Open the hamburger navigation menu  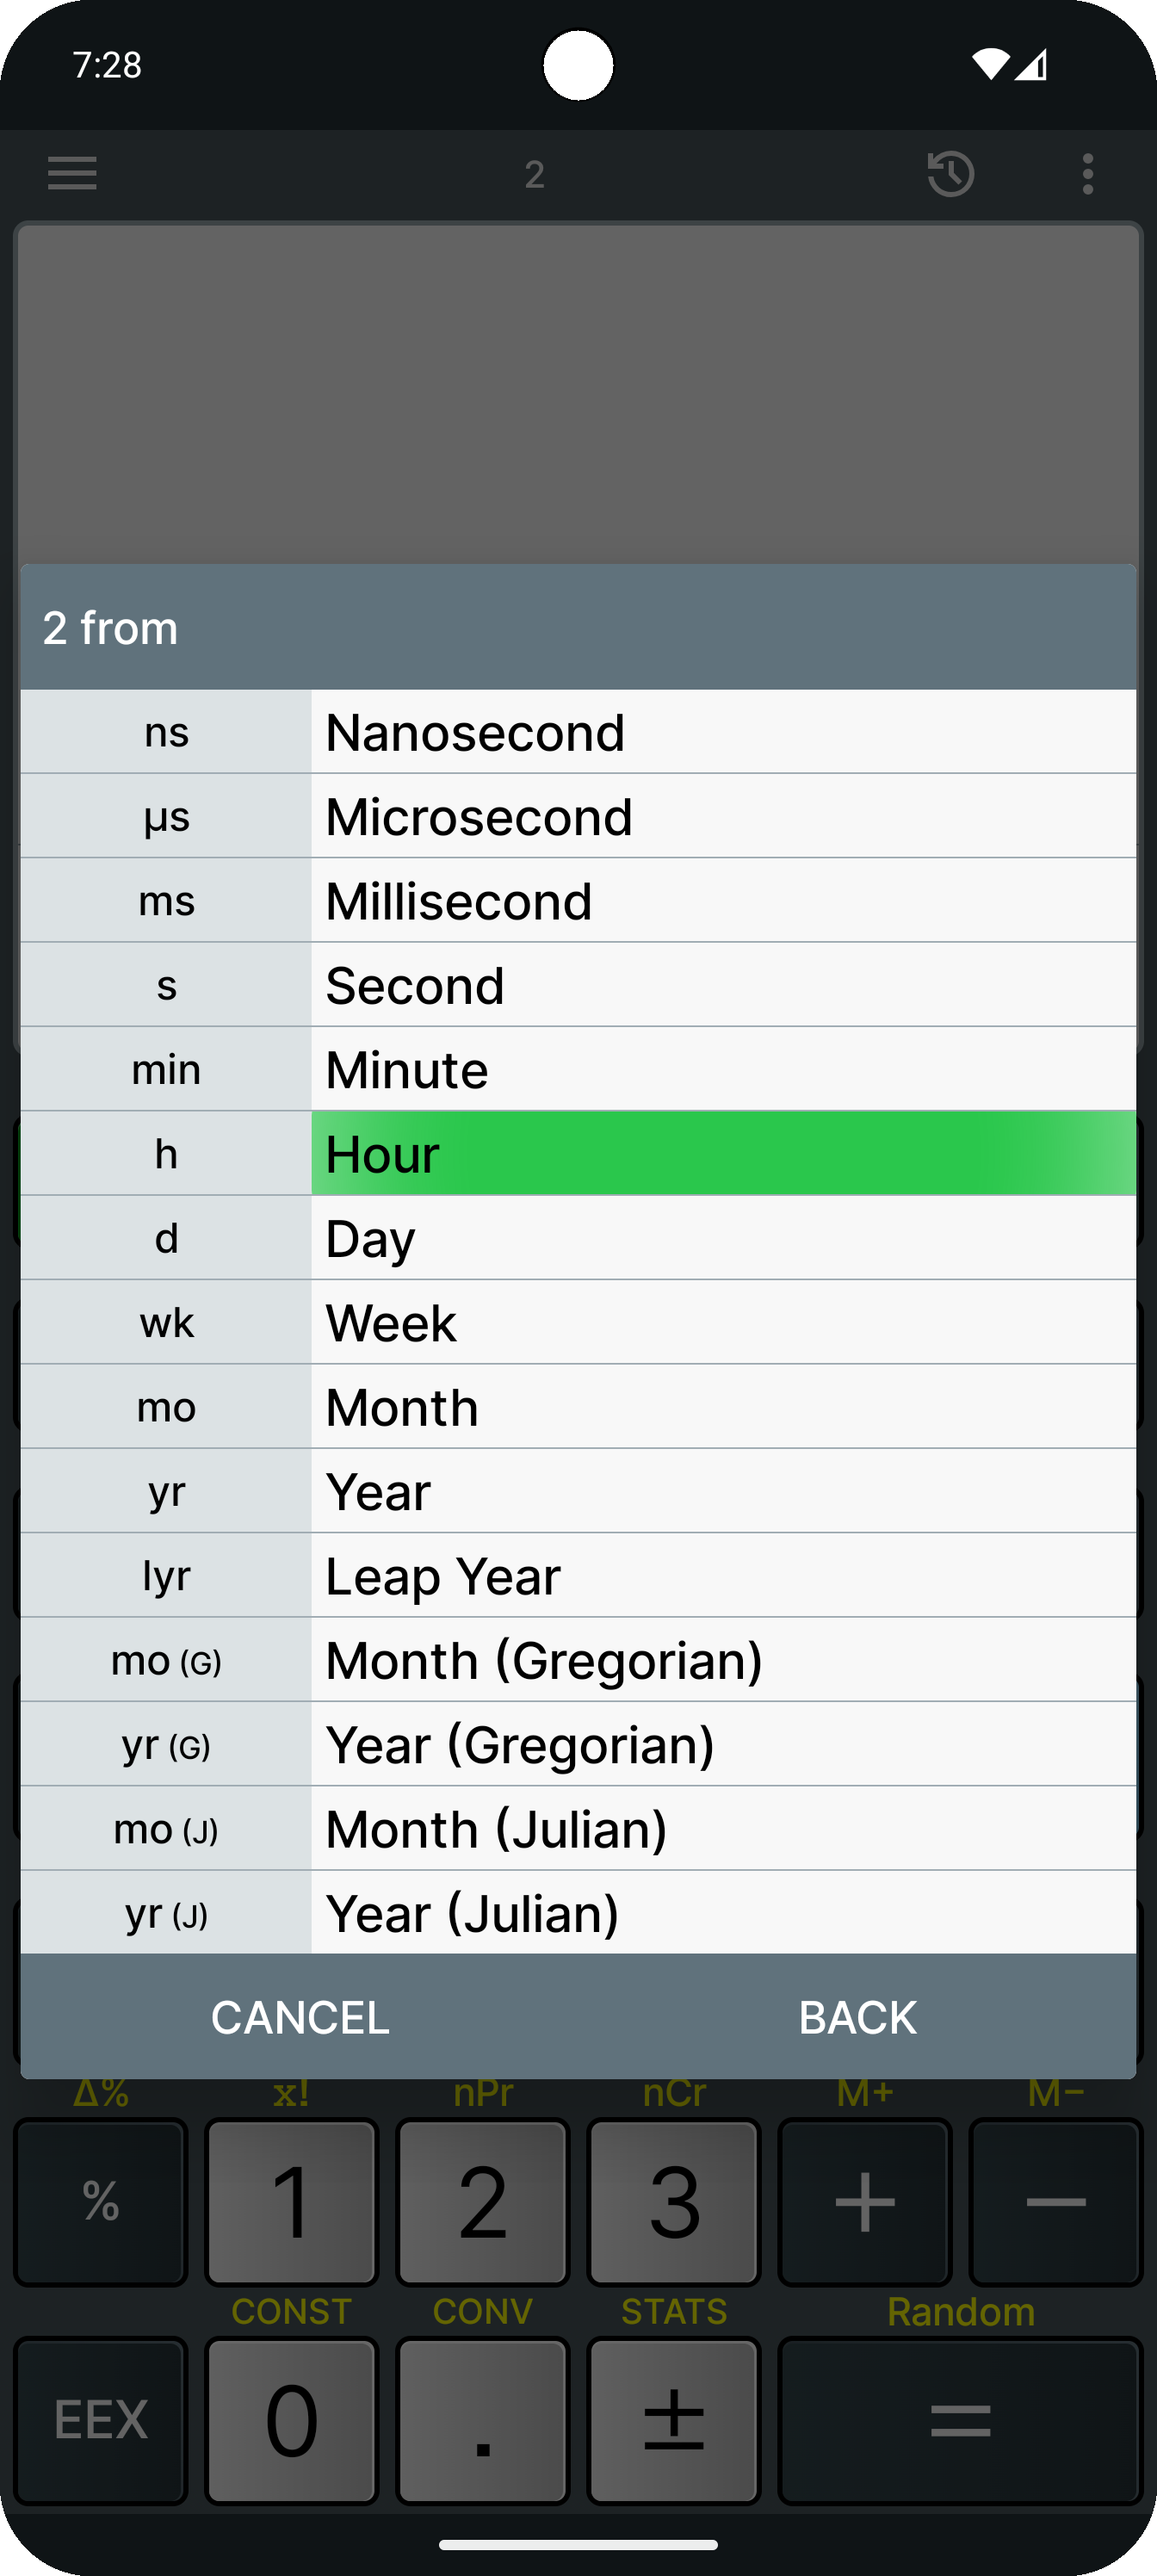[x=72, y=173]
